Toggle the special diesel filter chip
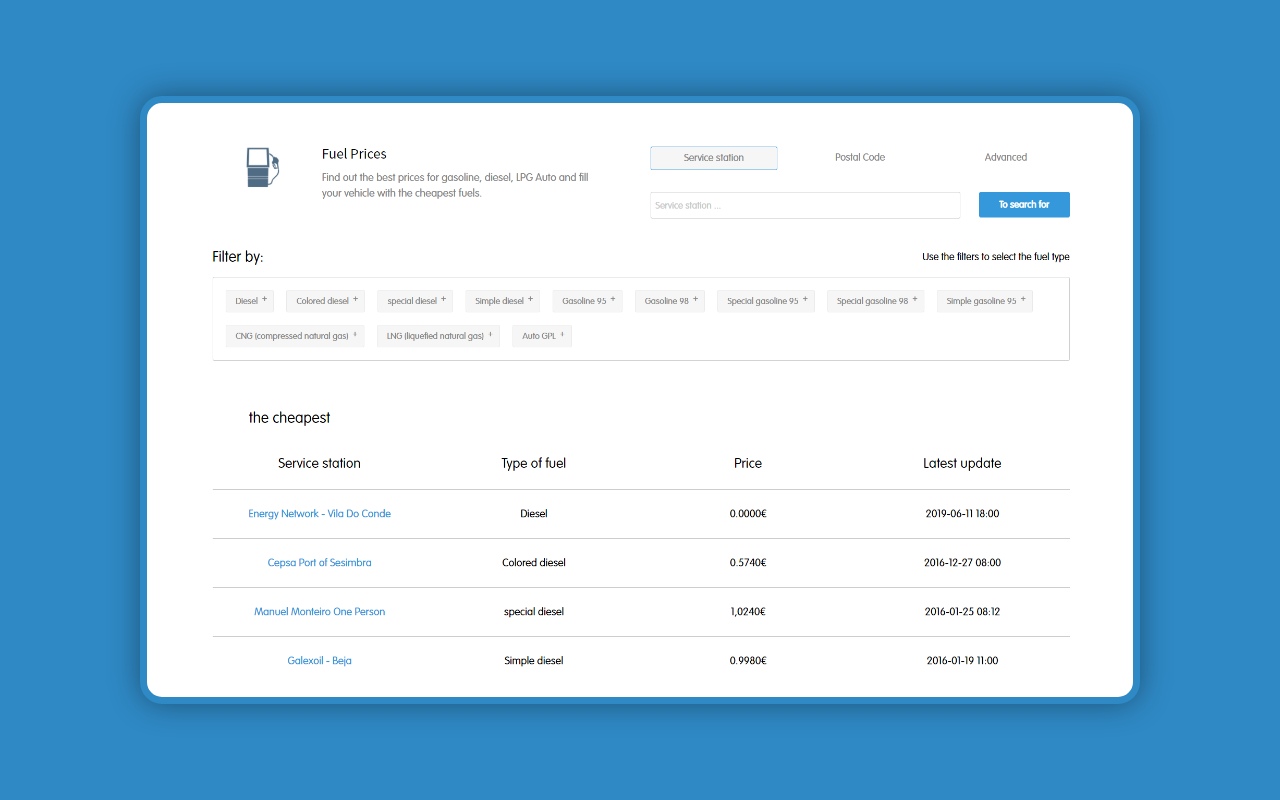 click(x=415, y=301)
